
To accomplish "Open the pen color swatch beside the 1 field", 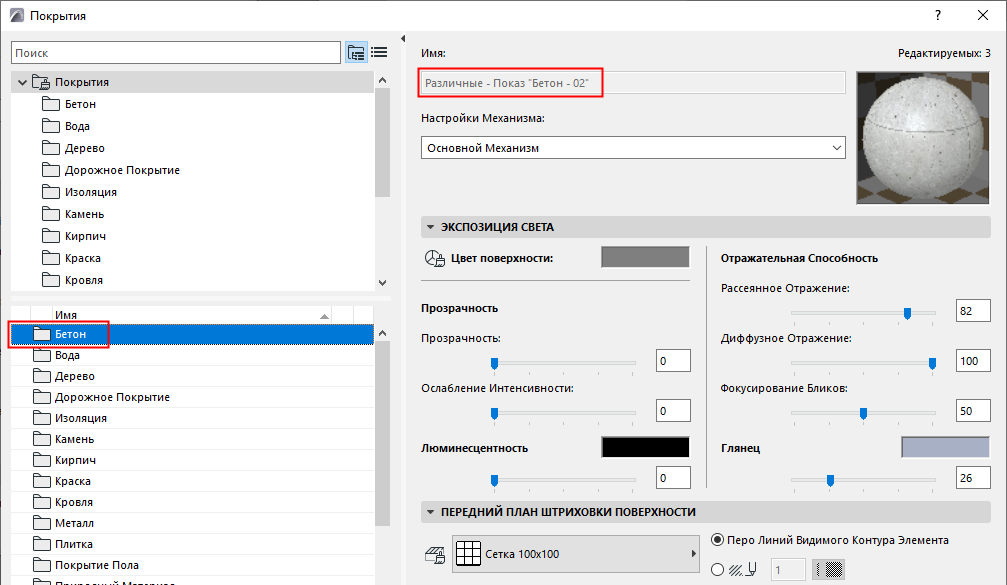I will [x=828, y=569].
